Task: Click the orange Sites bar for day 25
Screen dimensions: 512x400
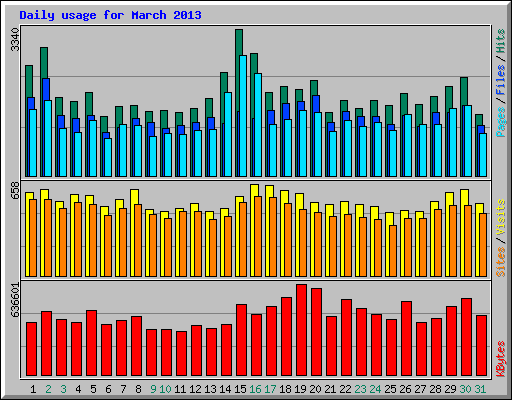Action: (x=393, y=251)
